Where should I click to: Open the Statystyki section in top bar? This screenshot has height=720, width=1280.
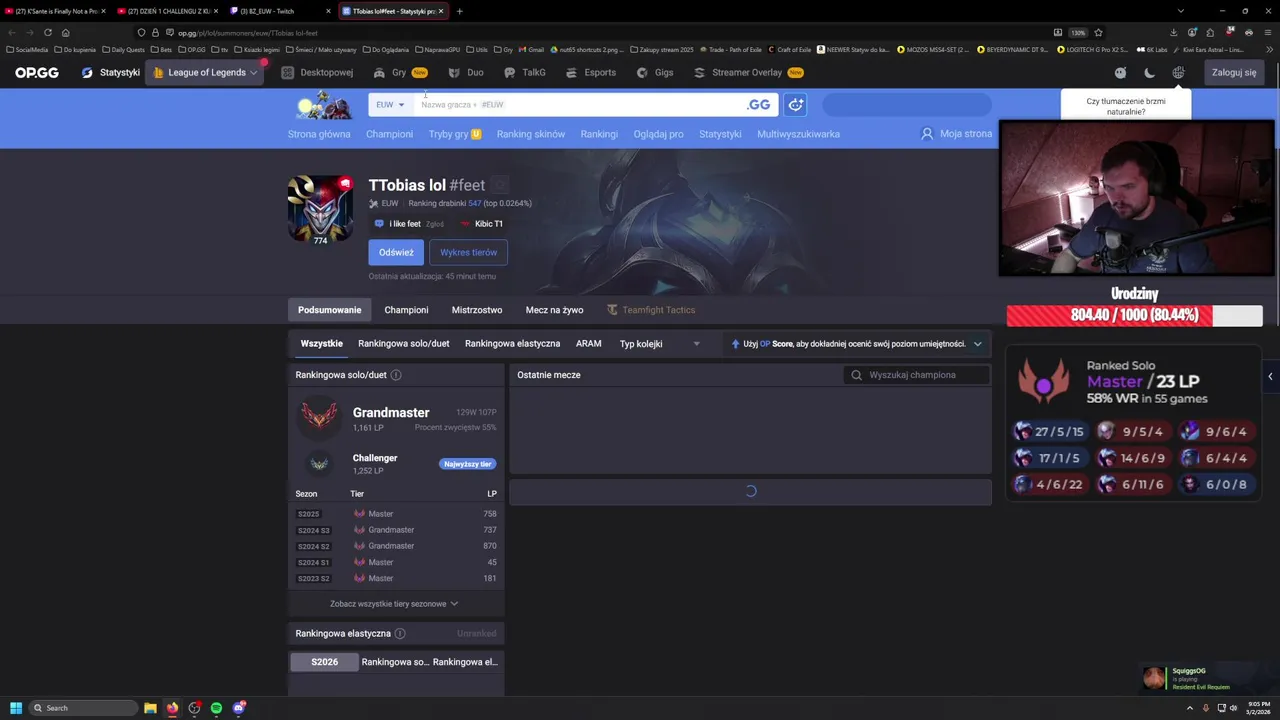pos(111,72)
